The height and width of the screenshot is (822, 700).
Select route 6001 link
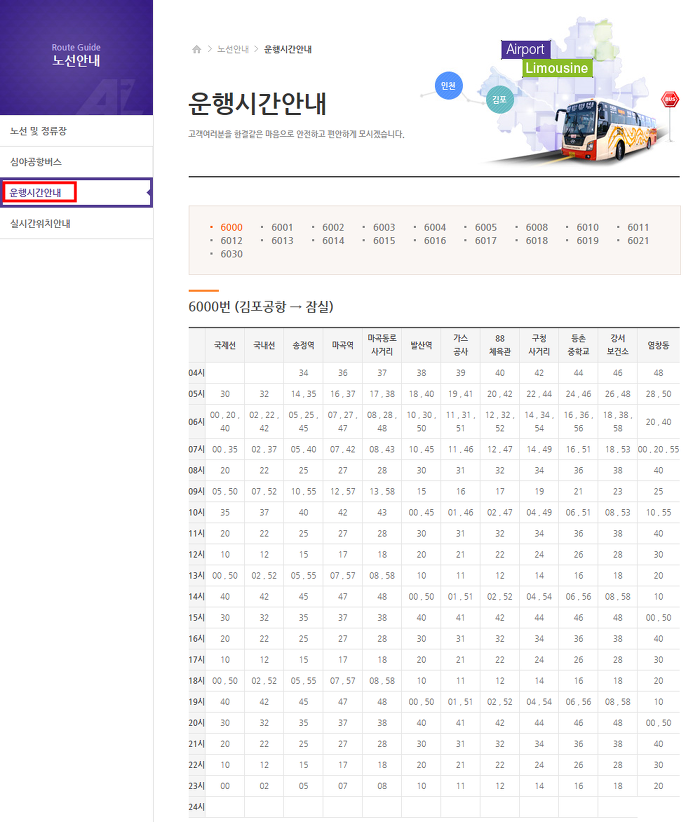tap(282, 228)
